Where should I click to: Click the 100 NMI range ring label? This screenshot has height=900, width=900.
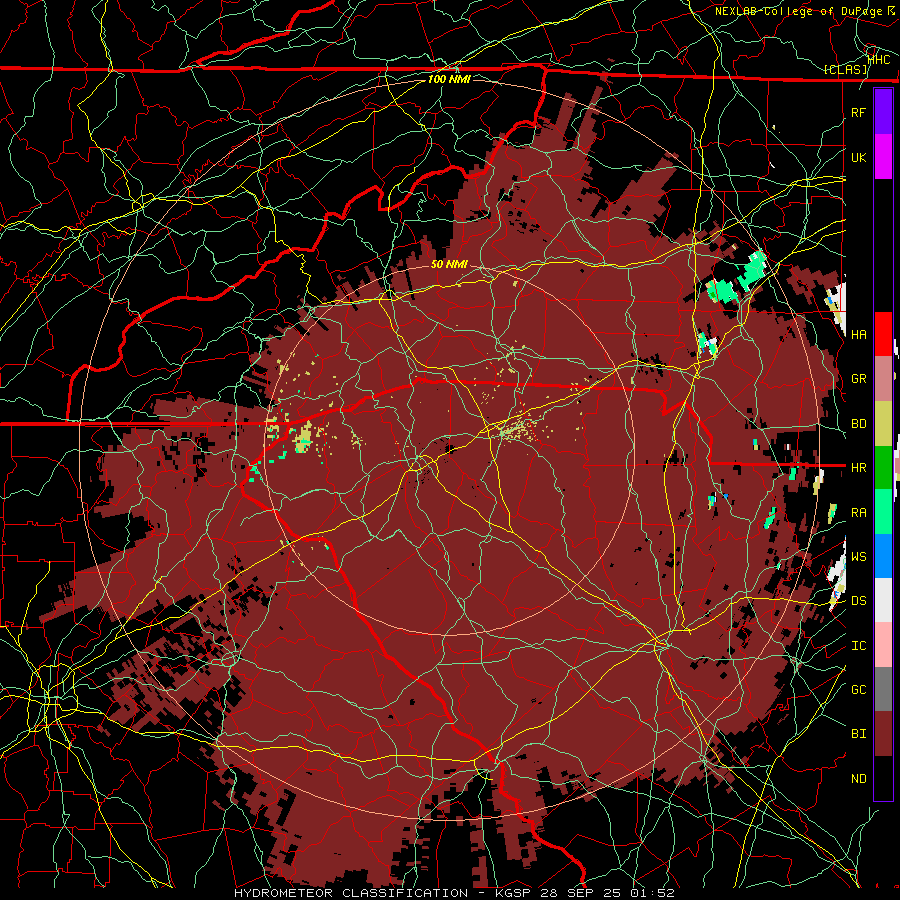pyautogui.click(x=449, y=79)
